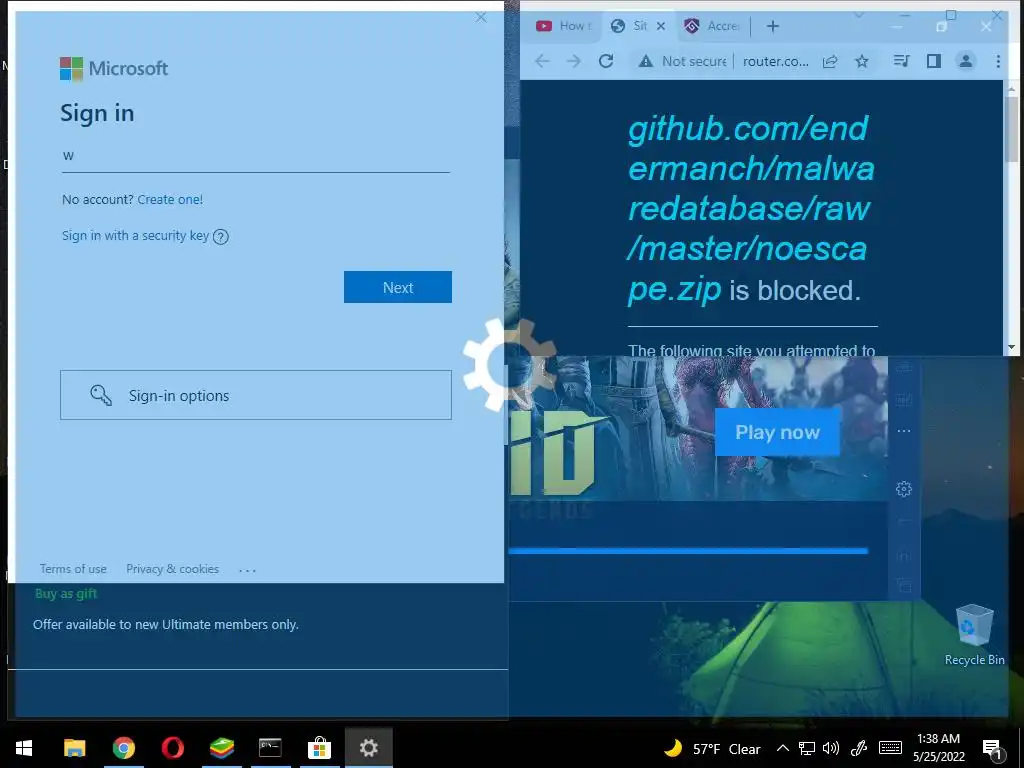Open the 'Create one!' account link
The height and width of the screenshot is (768, 1024).
point(170,200)
